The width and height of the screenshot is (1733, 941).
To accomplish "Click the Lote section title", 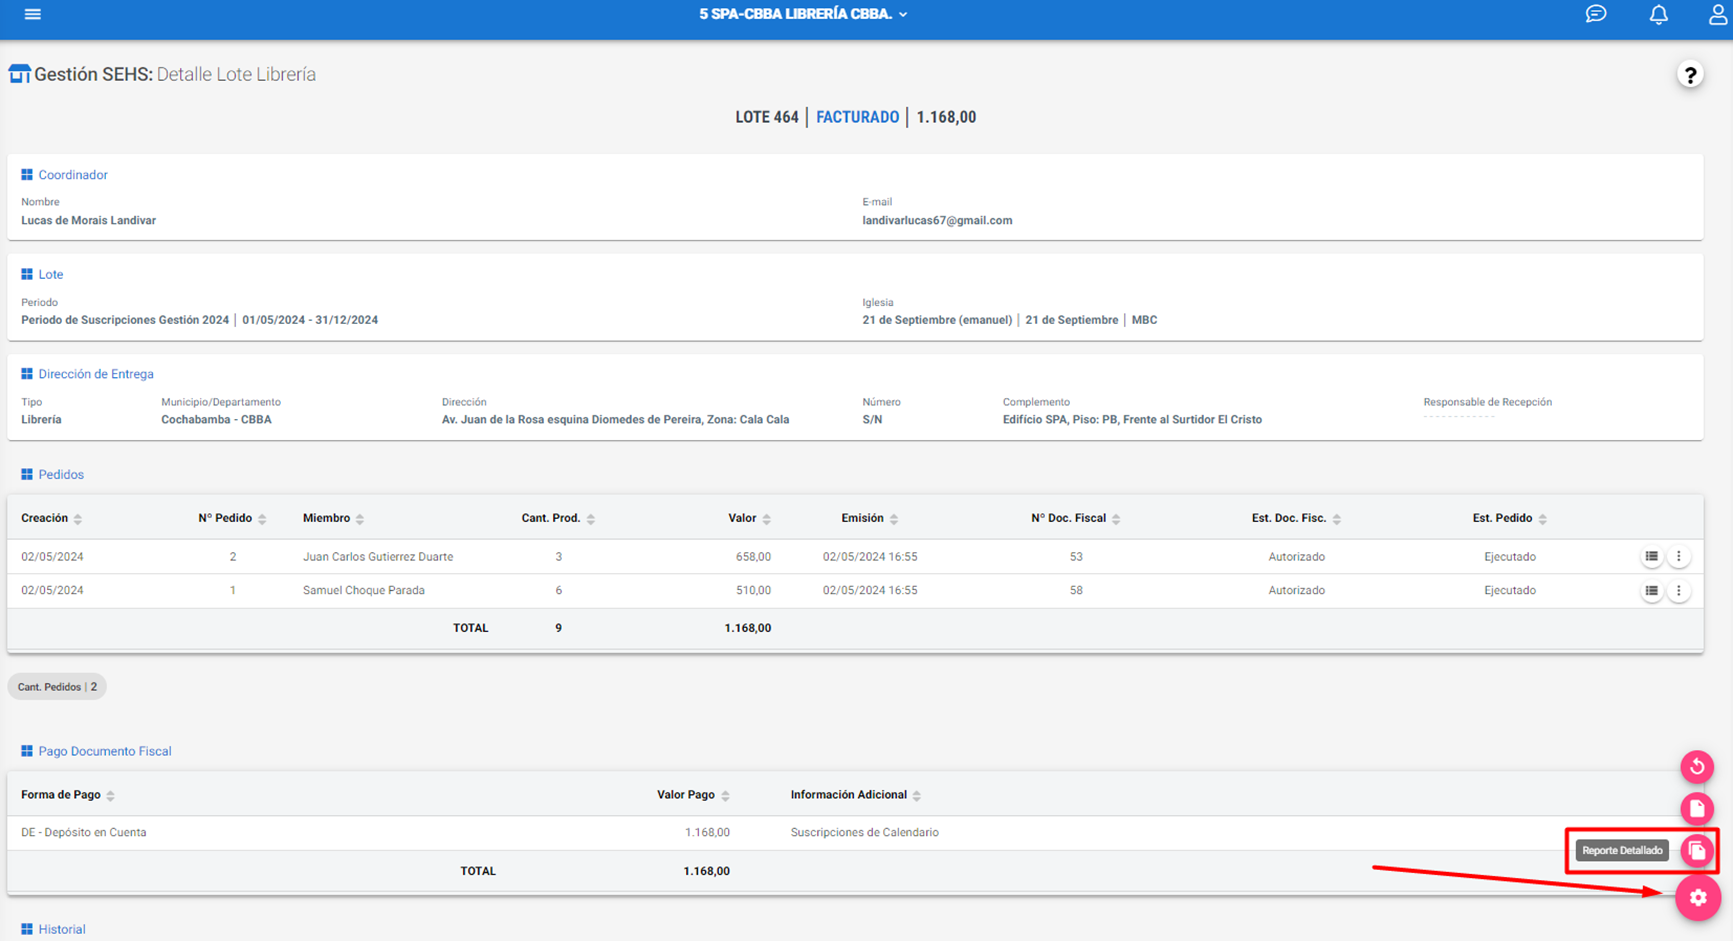I will [x=51, y=274].
